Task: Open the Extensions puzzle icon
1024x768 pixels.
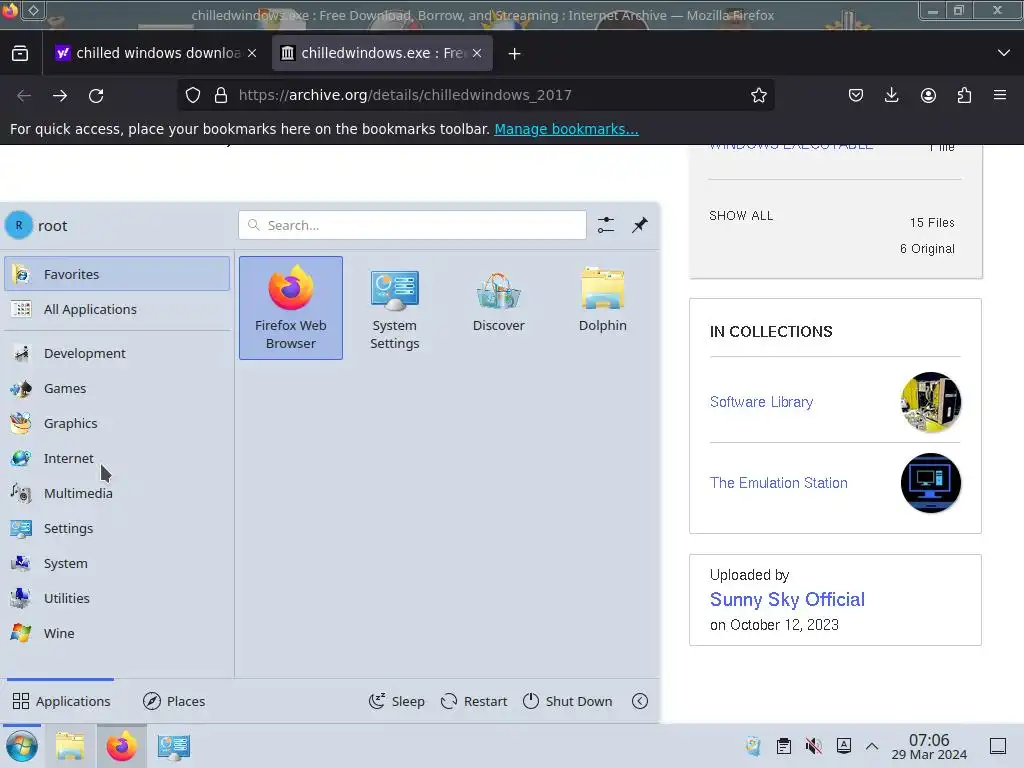Action: pyautogui.click(x=964, y=95)
